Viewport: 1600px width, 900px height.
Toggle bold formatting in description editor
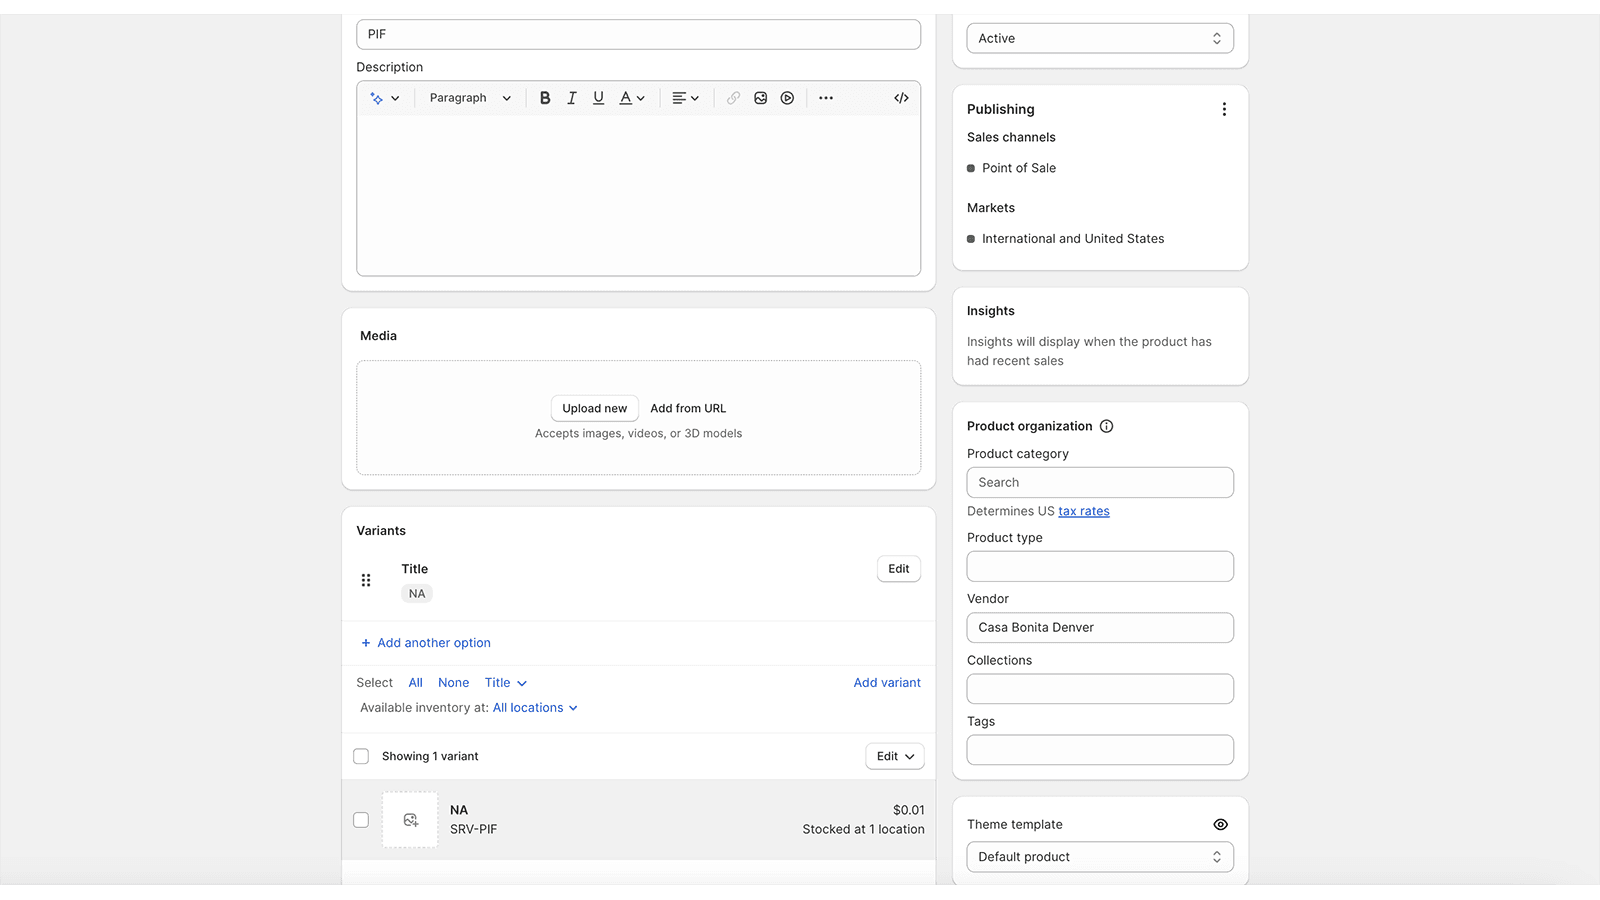point(545,98)
